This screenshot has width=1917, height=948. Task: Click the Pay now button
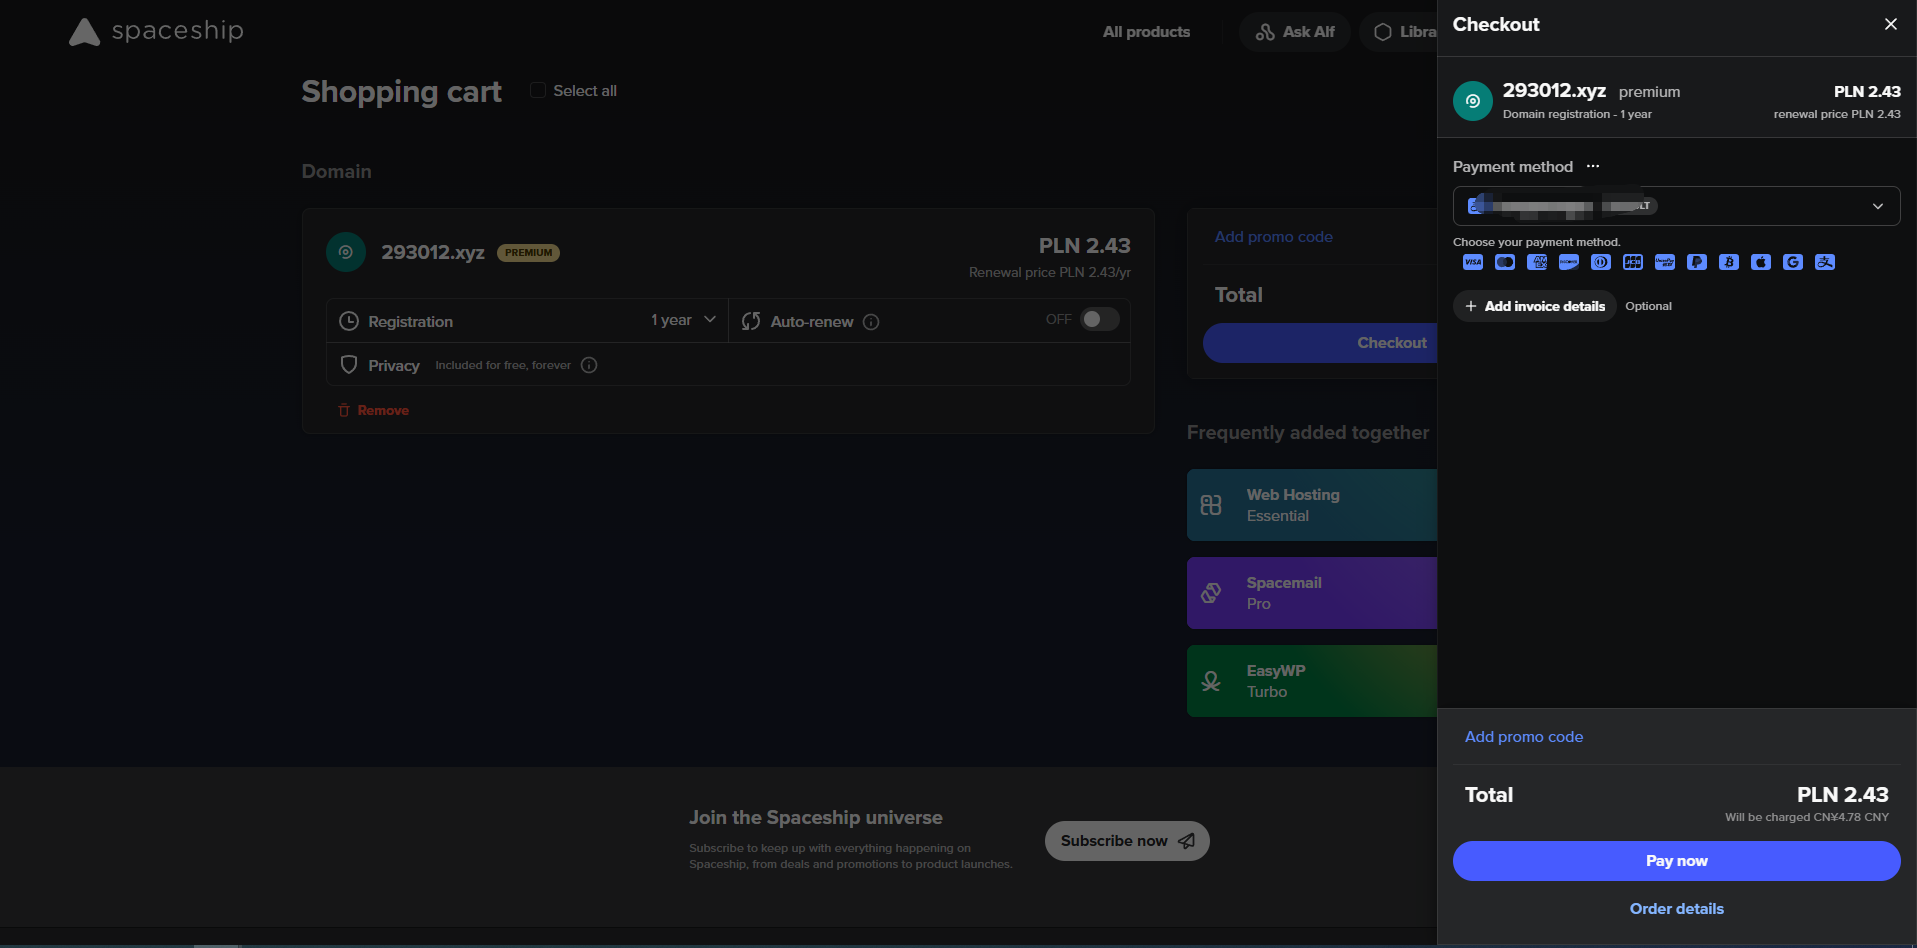click(x=1676, y=861)
